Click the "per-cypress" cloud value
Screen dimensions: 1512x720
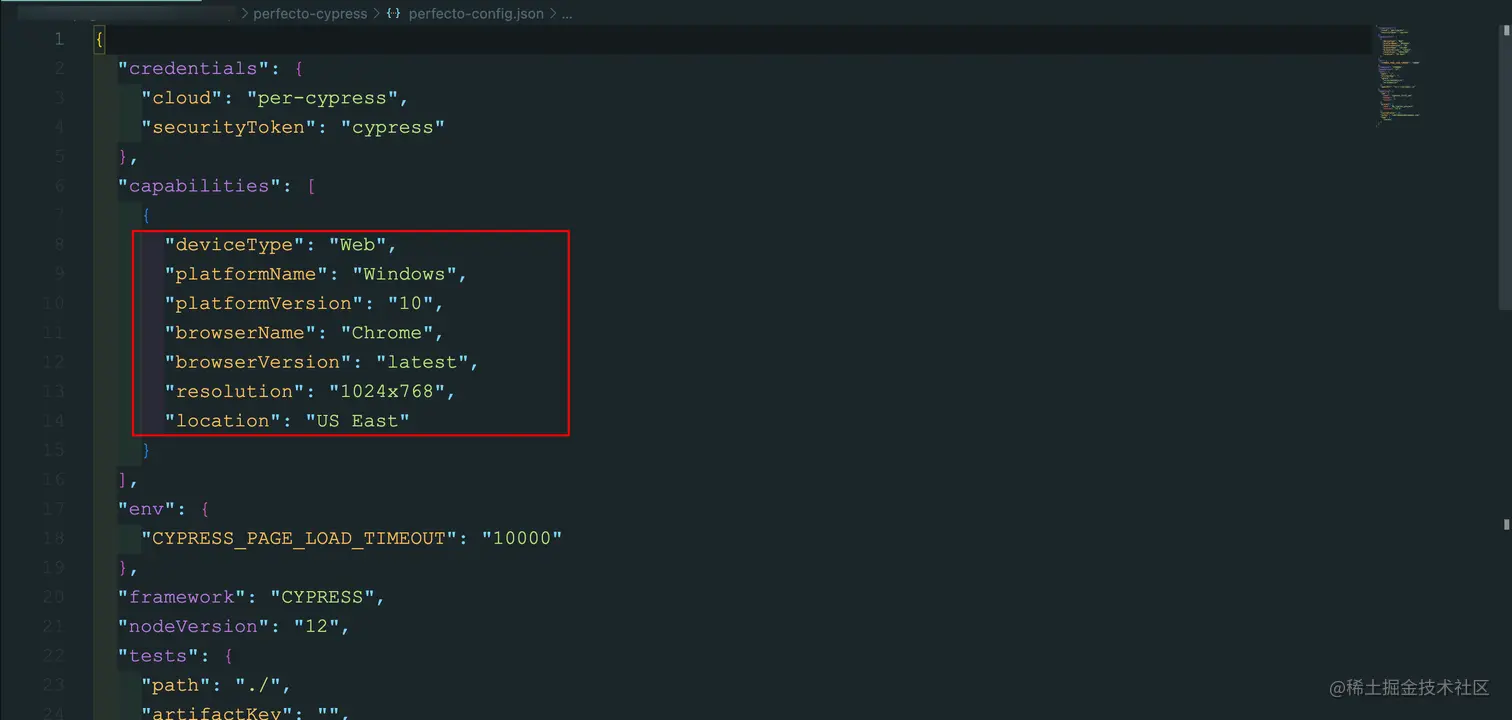pyautogui.click(x=322, y=98)
